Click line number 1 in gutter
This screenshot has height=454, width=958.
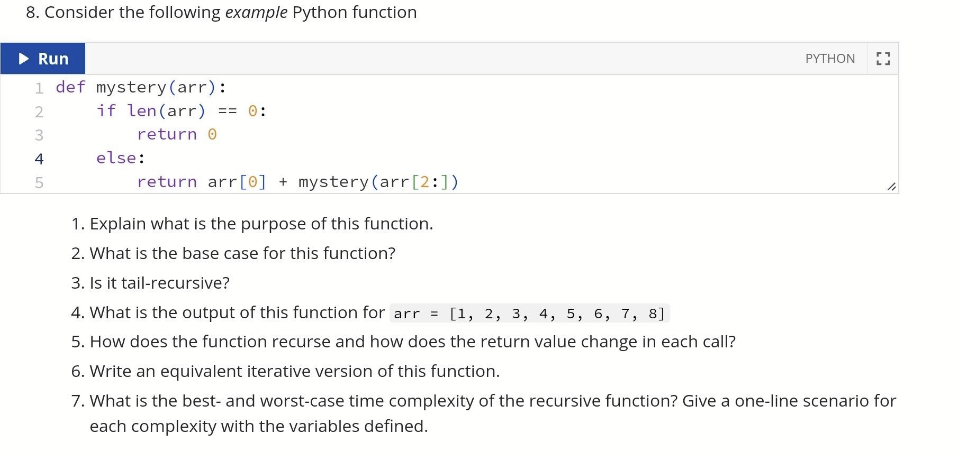pyautogui.click(x=39, y=88)
